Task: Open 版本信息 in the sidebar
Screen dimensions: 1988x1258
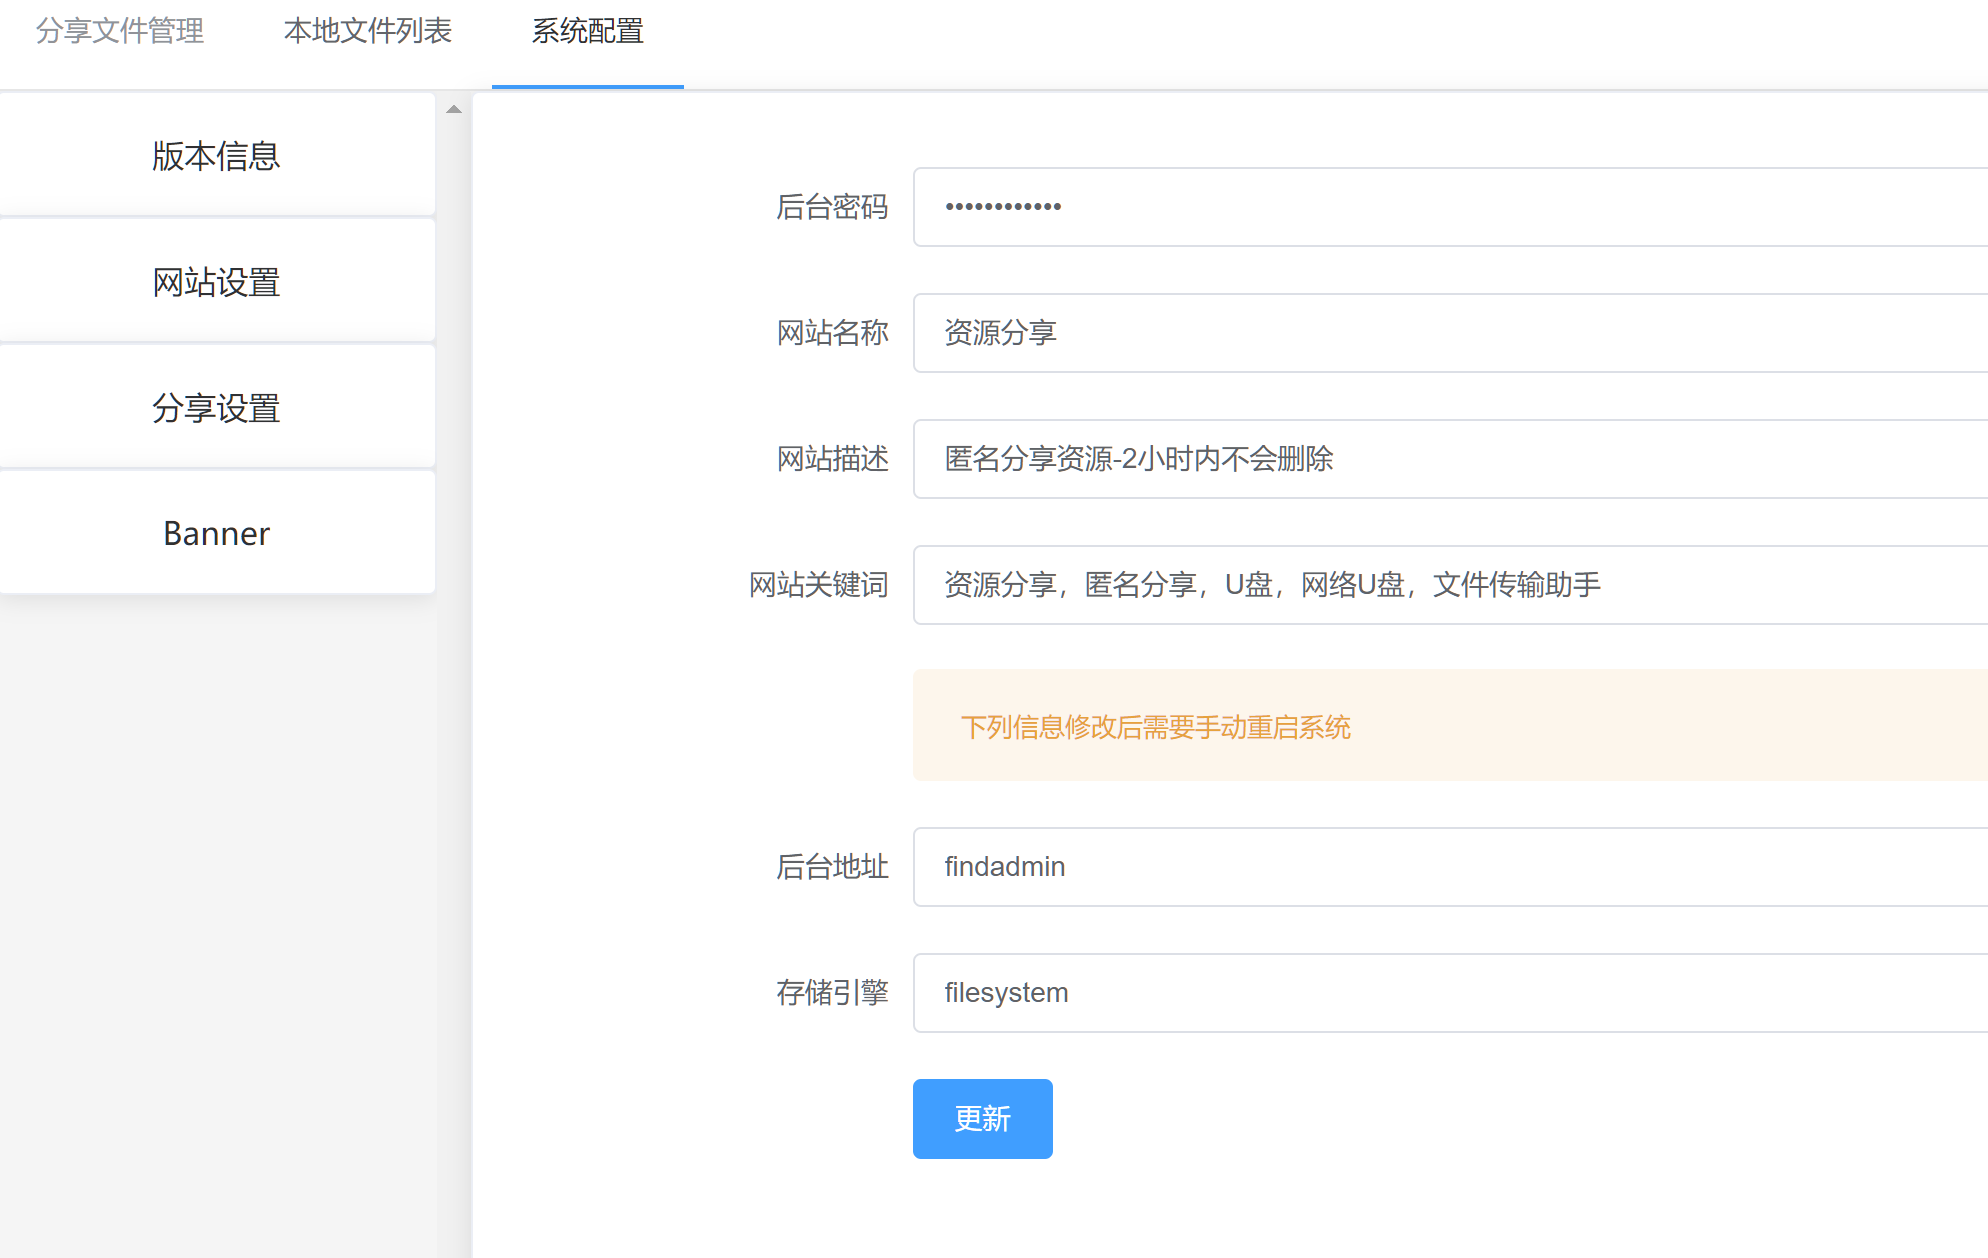Action: (x=216, y=156)
